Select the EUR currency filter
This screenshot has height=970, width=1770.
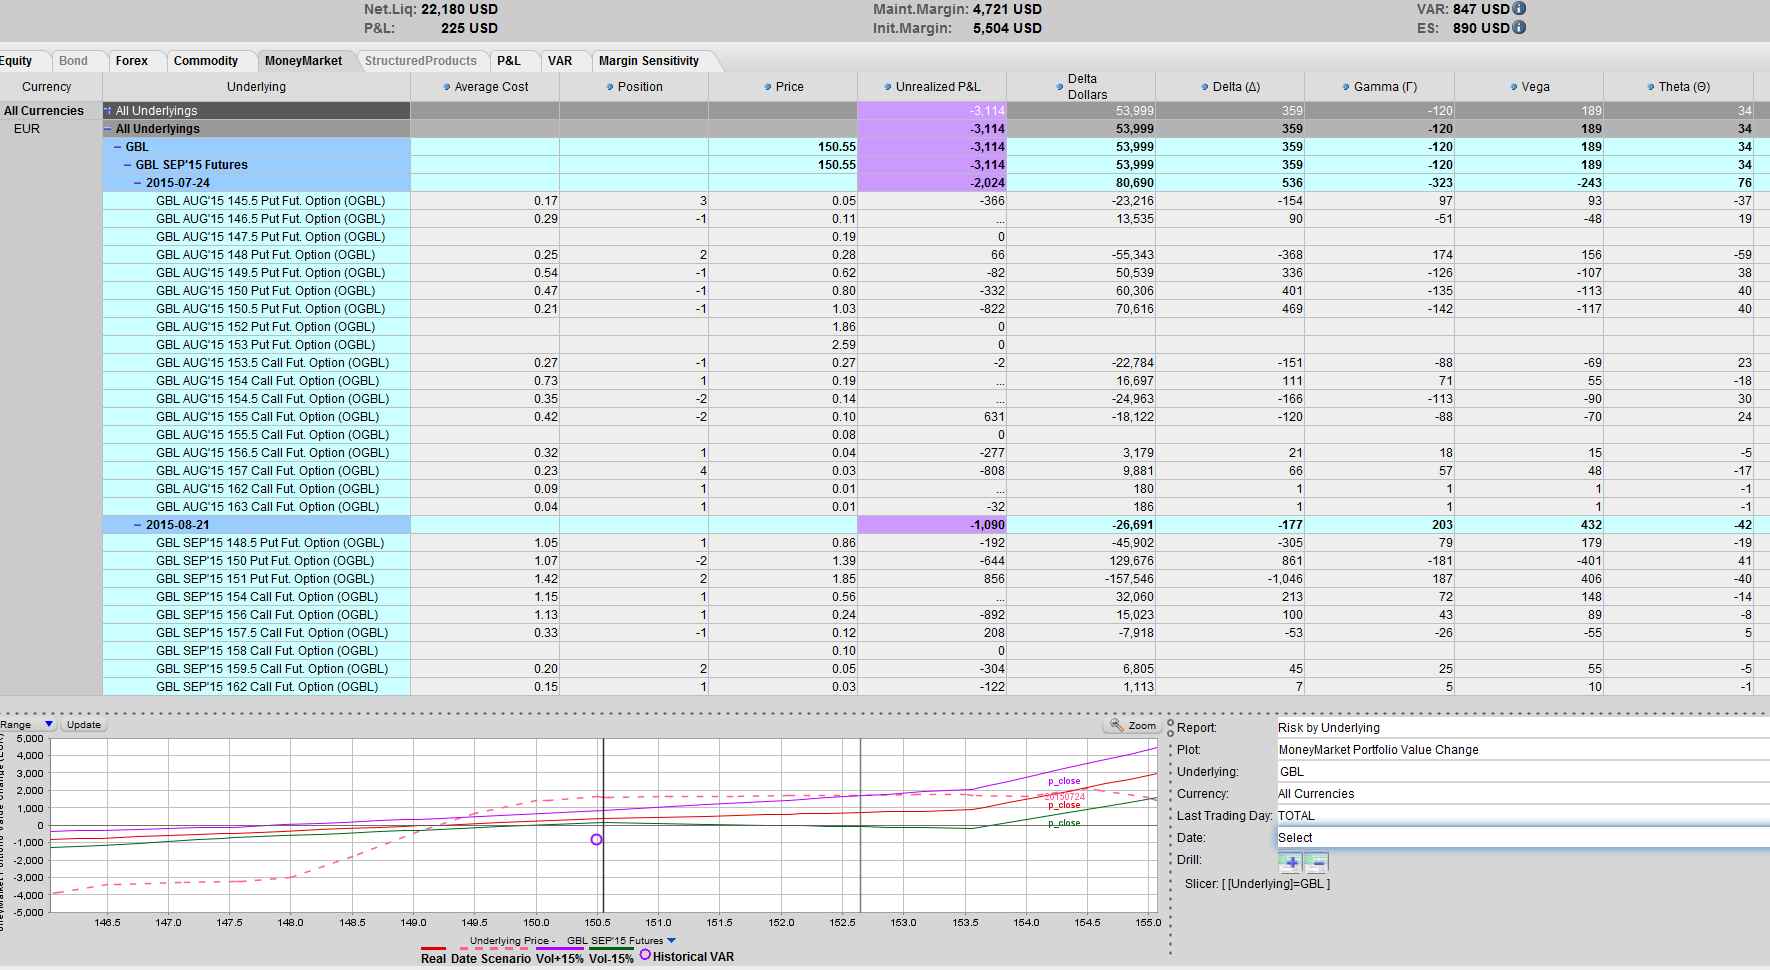[x=27, y=129]
